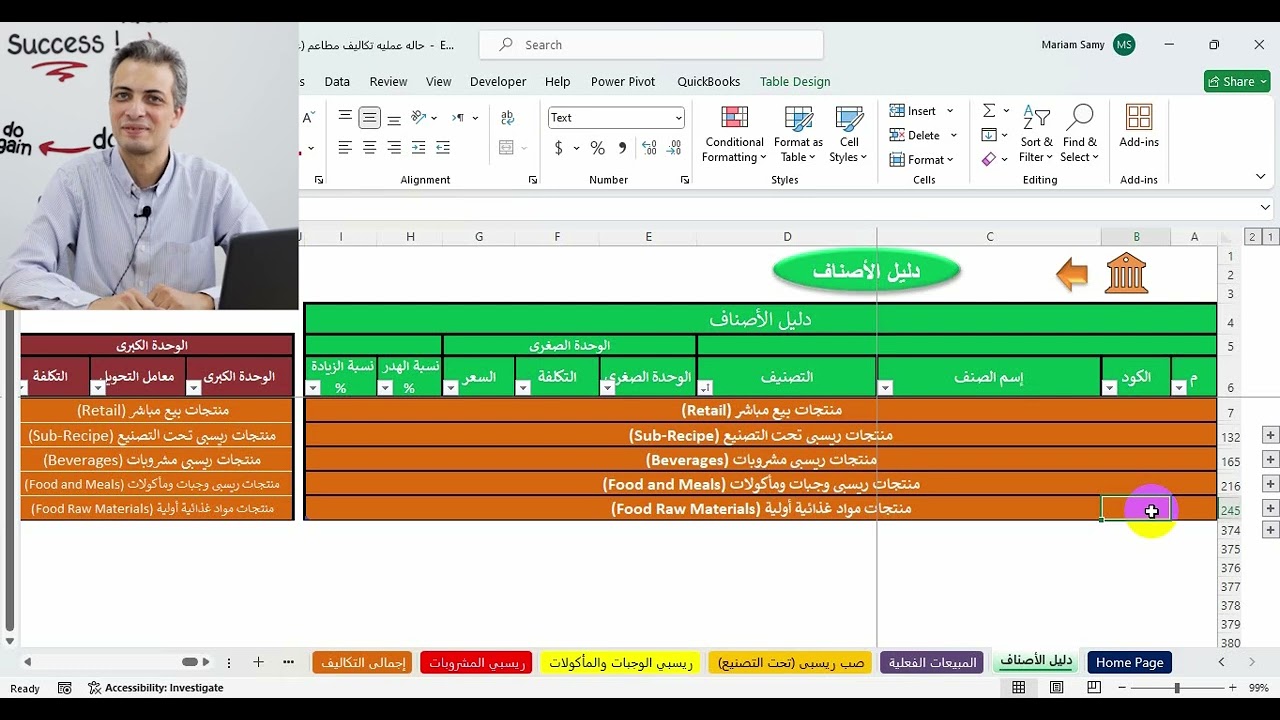Apply comma style format
The image size is (1280, 720).
tap(622, 148)
